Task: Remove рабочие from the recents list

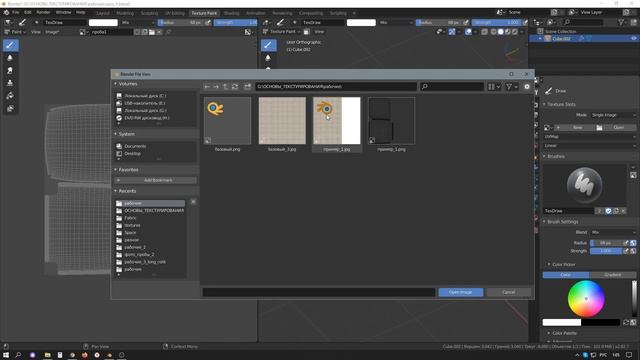Action: pyautogui.click(x=193, y=202)
